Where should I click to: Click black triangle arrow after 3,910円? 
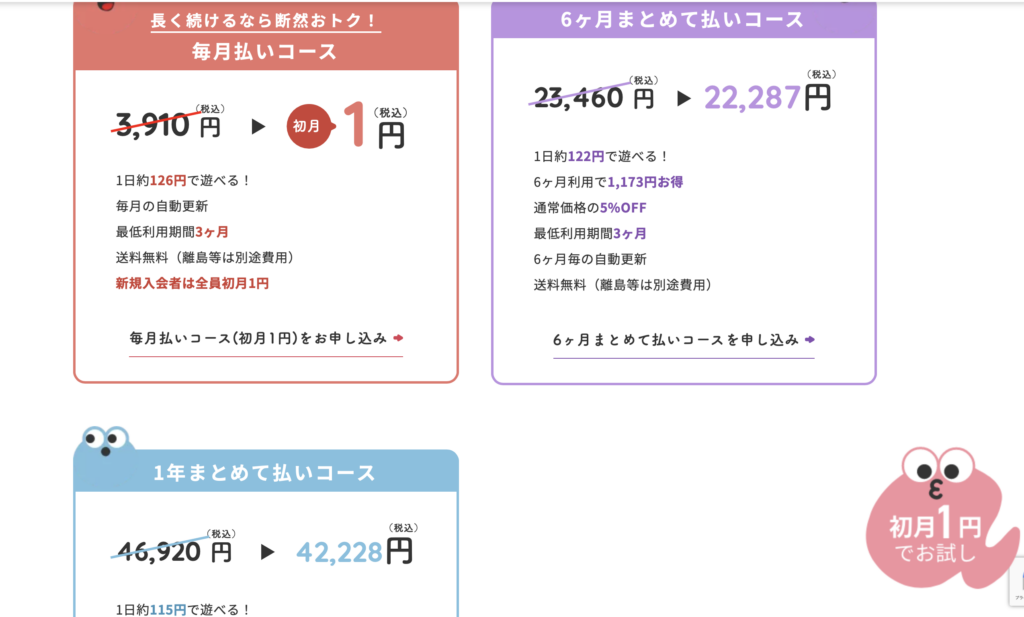(258, 127)
